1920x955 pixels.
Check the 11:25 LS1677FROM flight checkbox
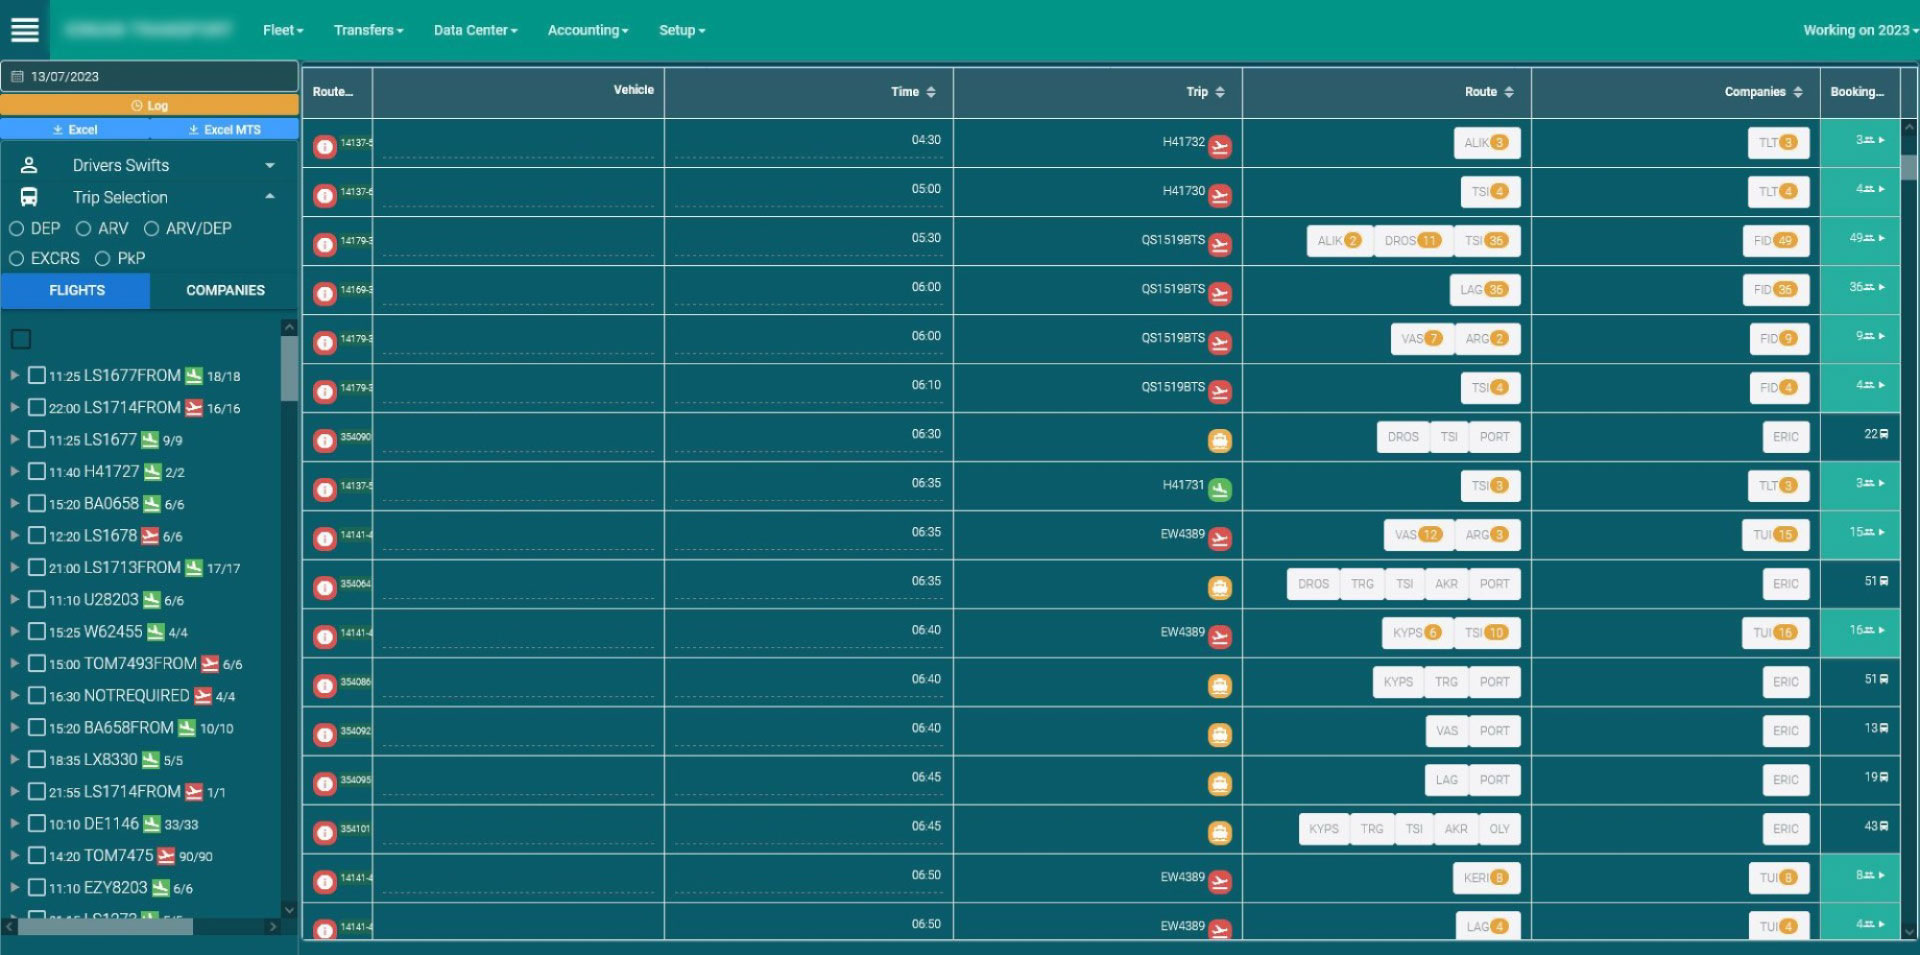[x=37, y=375]
